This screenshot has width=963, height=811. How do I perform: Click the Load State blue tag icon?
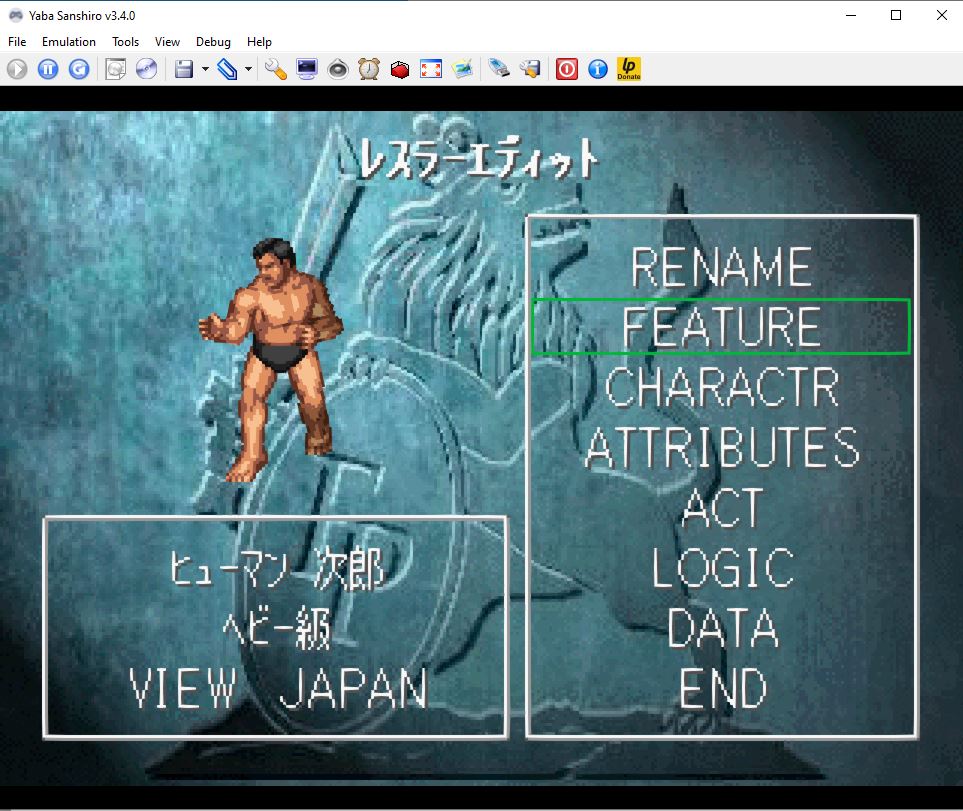click(227, 69)
